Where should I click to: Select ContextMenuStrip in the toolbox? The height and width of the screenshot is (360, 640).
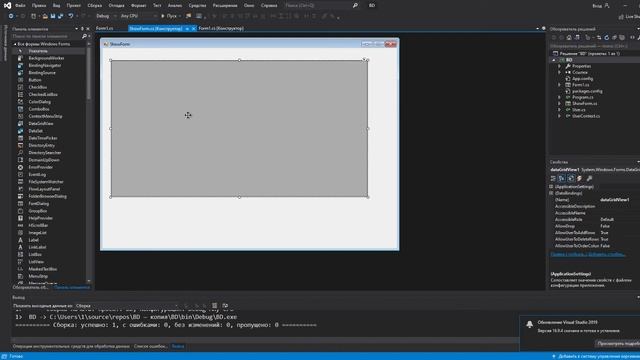pyautogui.click(x=45, y=116)
